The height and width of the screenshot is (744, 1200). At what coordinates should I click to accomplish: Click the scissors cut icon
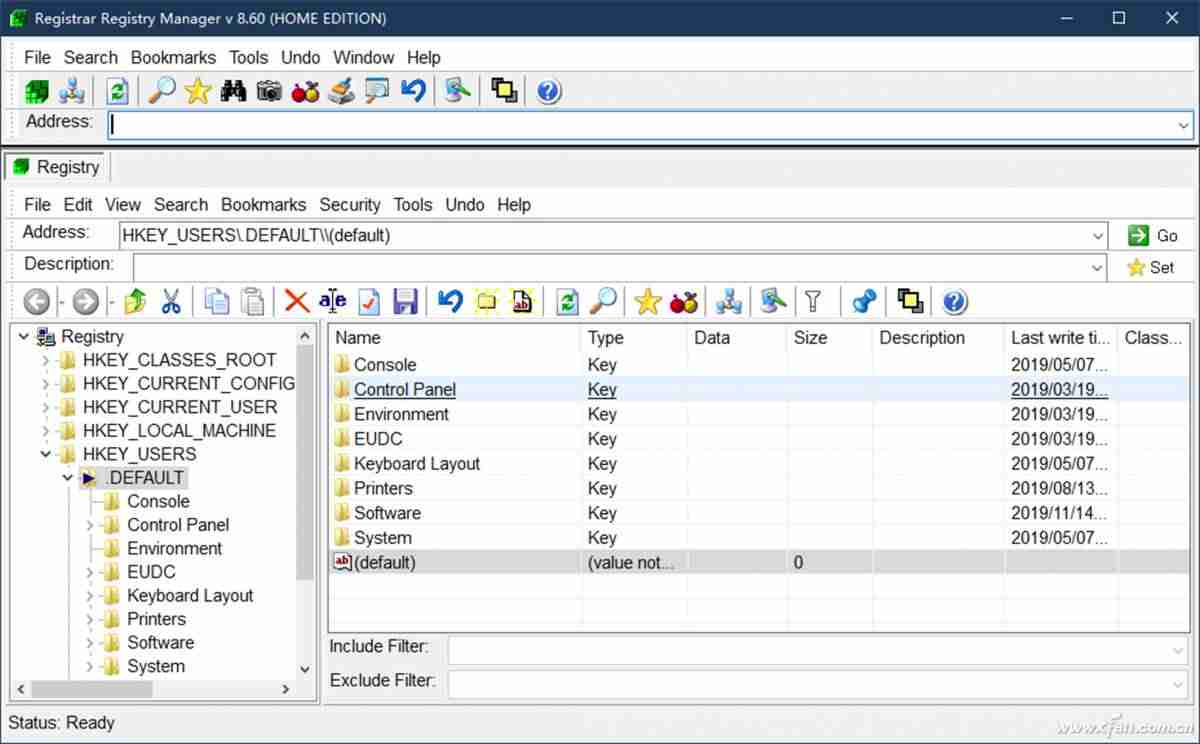tap(171, 301)
